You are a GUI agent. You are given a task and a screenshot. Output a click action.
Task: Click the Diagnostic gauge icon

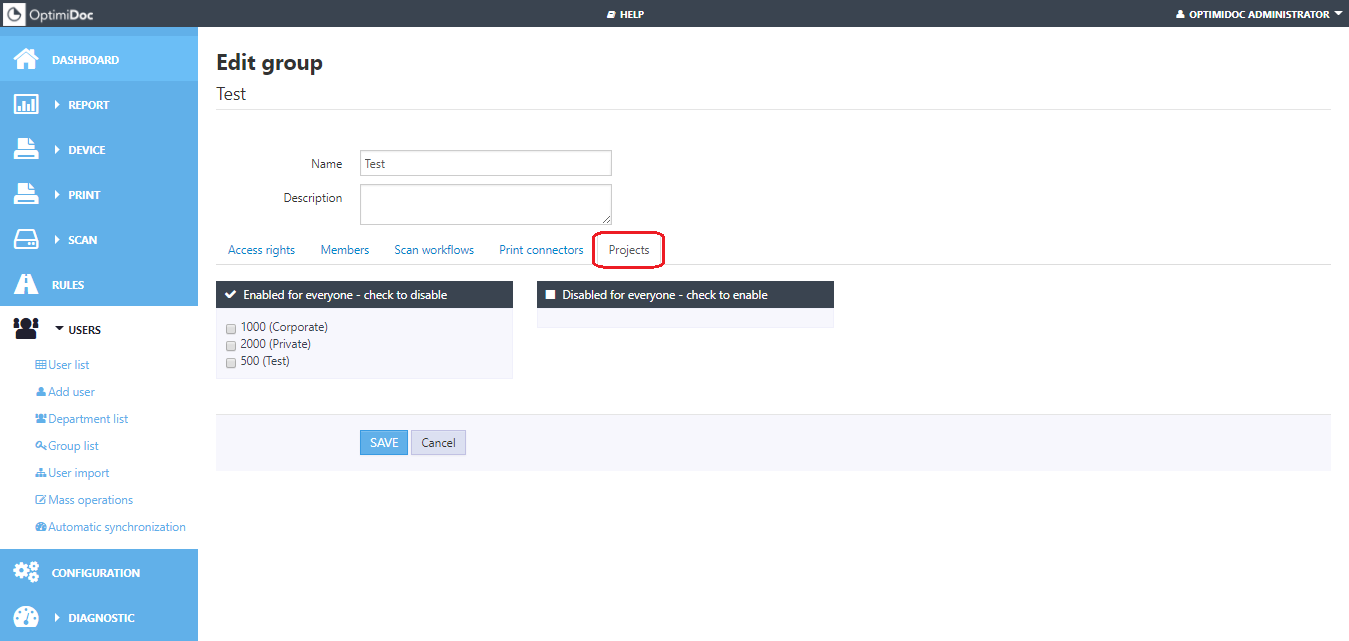(x=26, y=617)
